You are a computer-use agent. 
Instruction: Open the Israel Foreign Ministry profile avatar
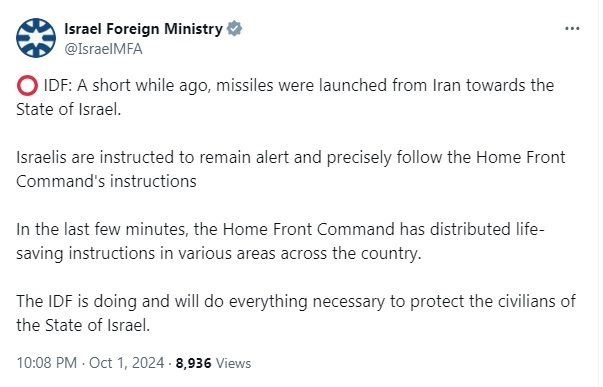36,38
